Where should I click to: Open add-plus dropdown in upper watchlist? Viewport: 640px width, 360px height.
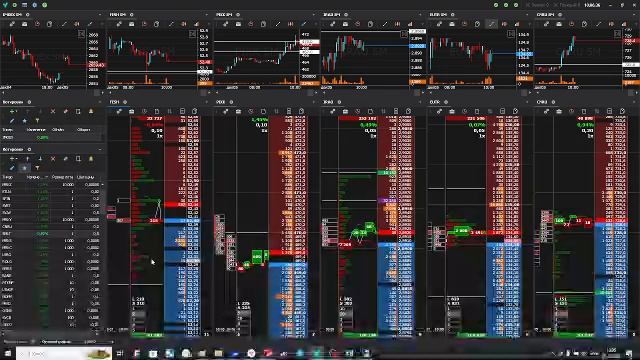[x=13, y=111]
